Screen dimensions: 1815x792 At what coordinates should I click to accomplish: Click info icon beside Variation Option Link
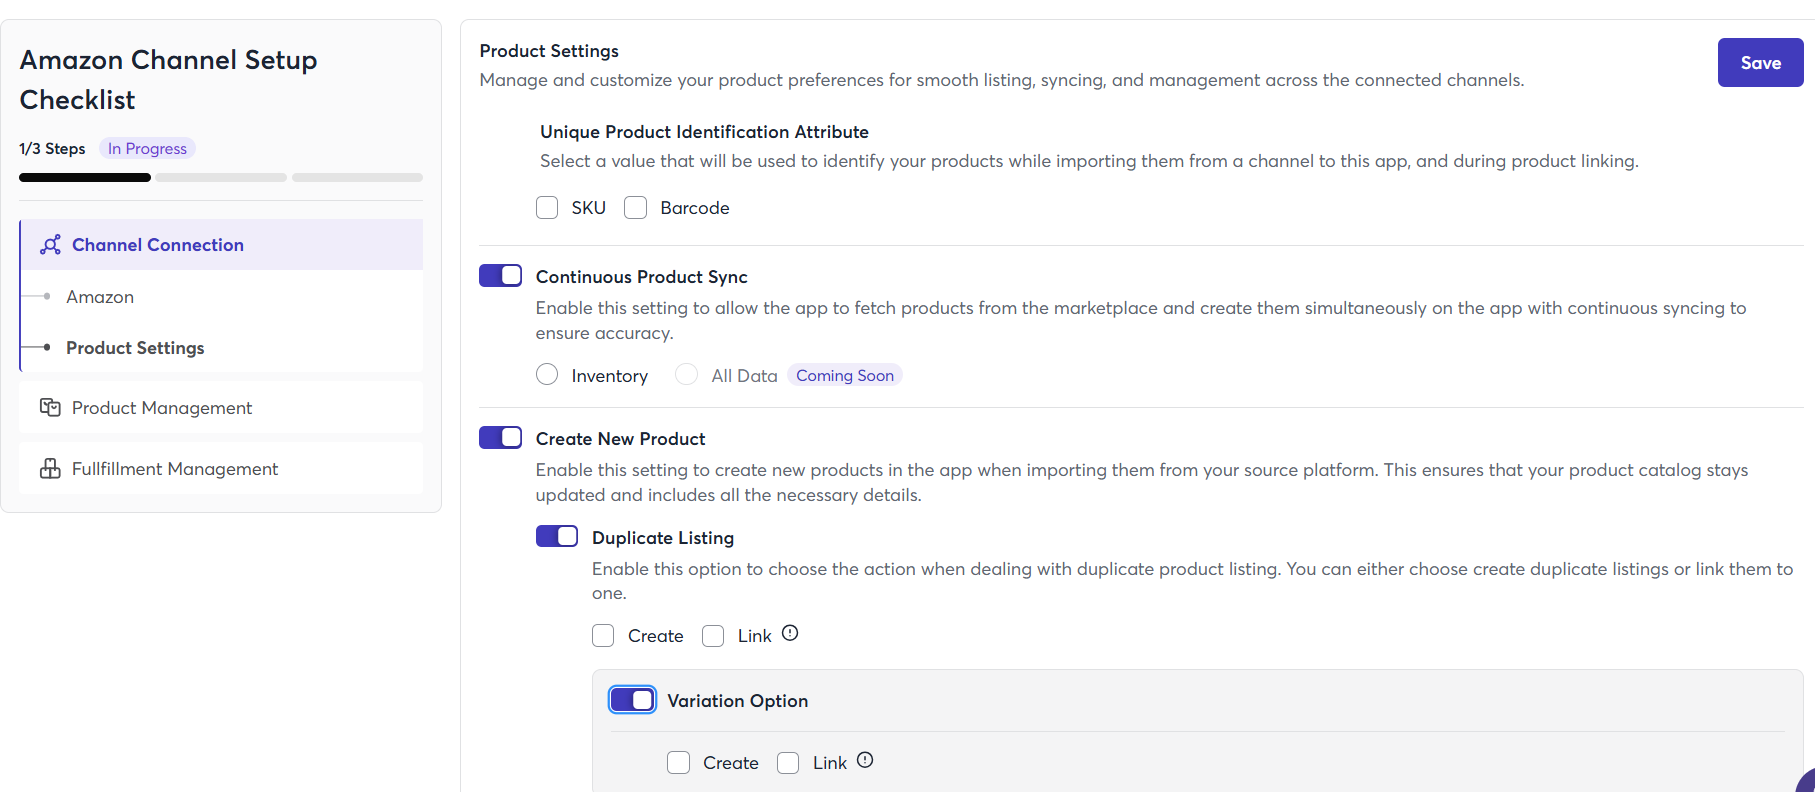tap(865, 760)
